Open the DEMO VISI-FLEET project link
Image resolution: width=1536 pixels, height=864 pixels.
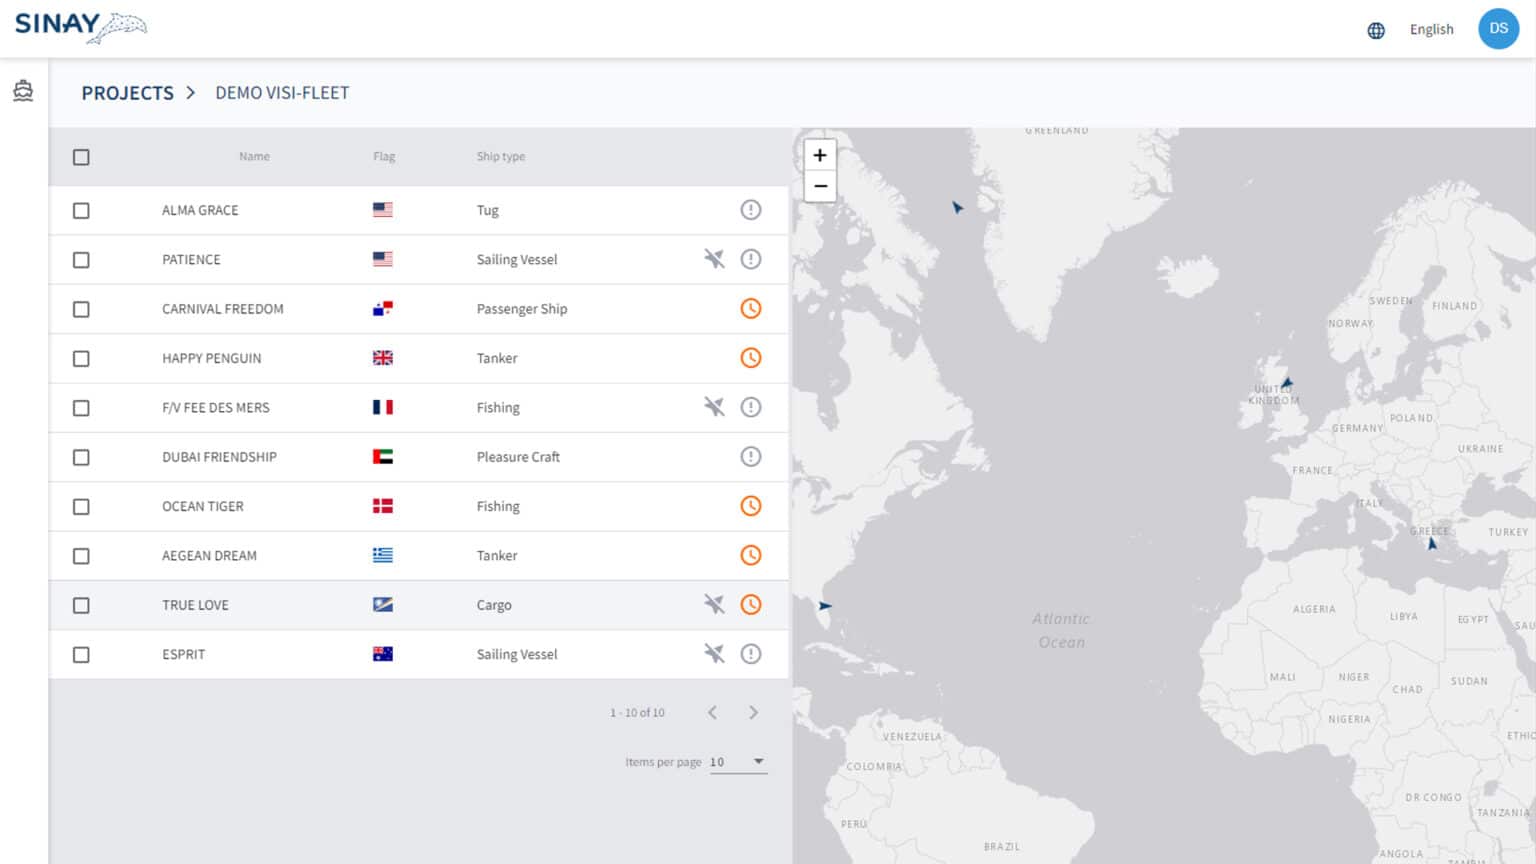282,92
